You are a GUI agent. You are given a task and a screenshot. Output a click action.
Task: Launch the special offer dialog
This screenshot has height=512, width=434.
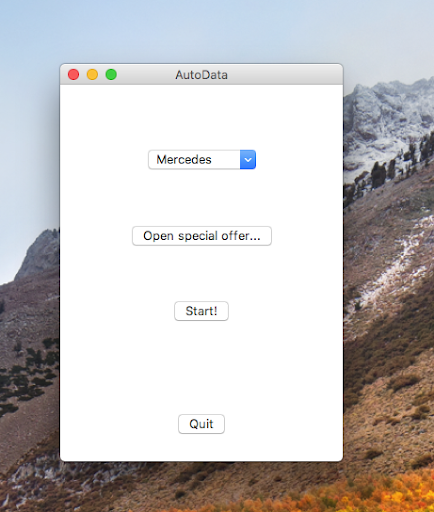click(x=202, y=236)
